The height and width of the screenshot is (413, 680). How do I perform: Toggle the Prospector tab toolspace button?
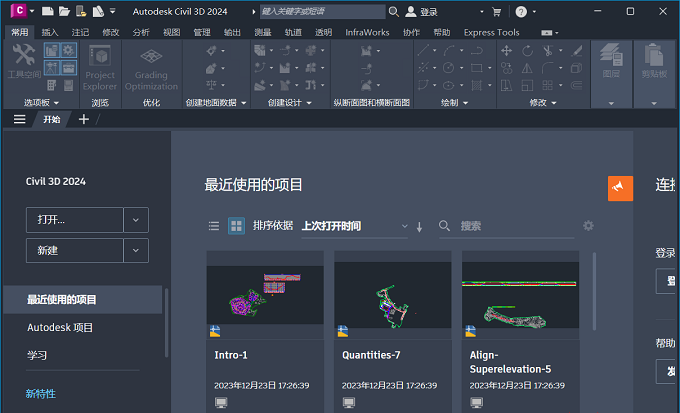pyautogui.click(x=52, y=50)
